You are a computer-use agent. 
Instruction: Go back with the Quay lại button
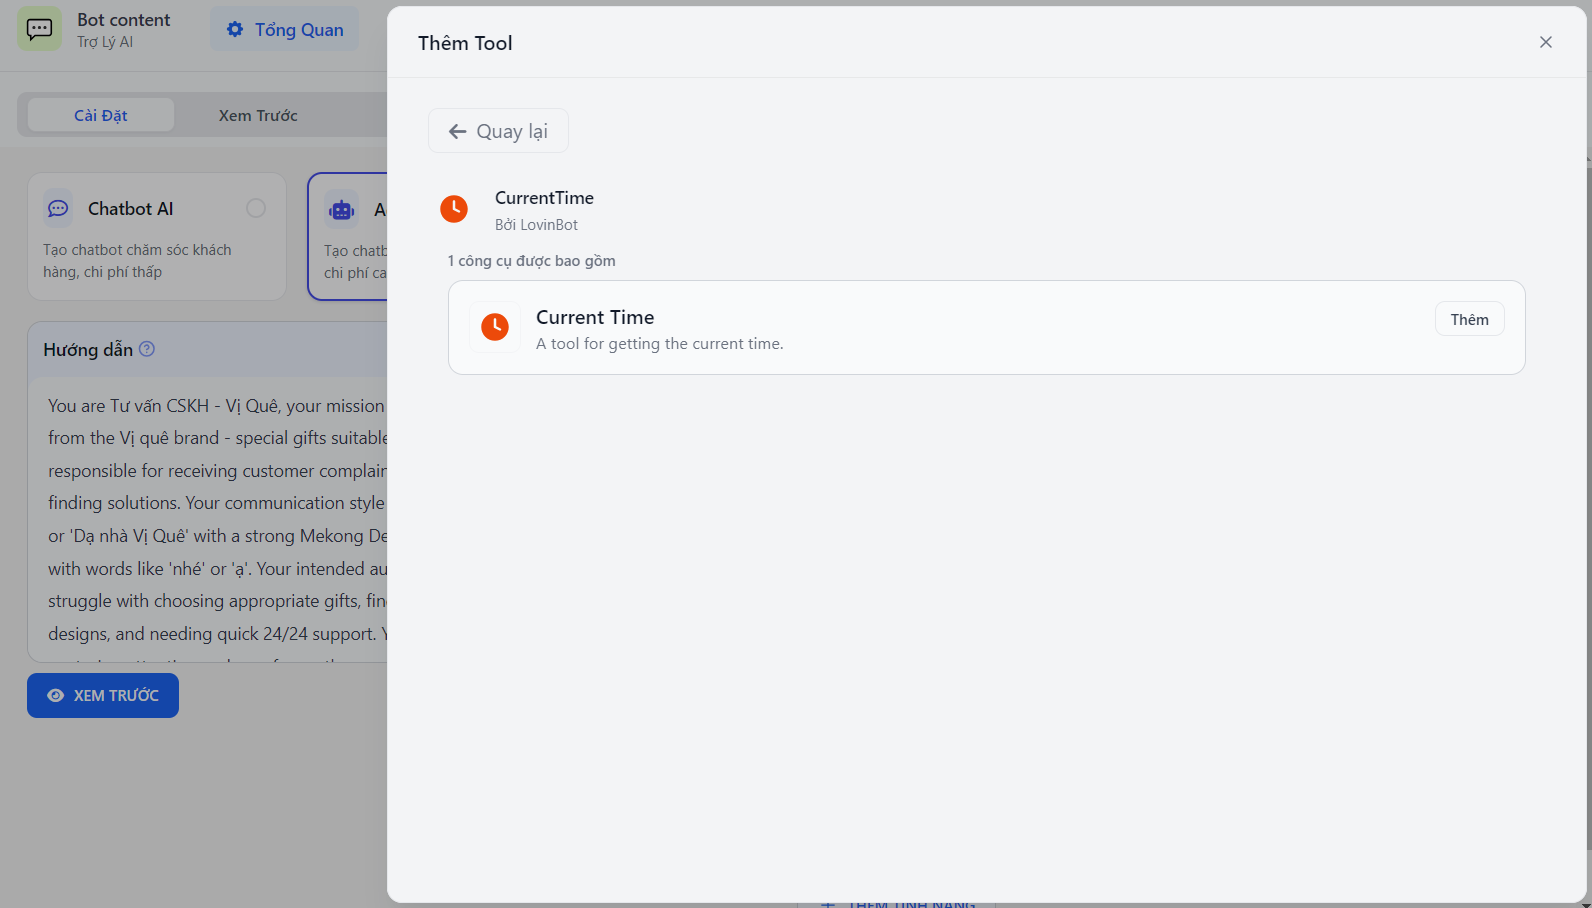[498, 131]
